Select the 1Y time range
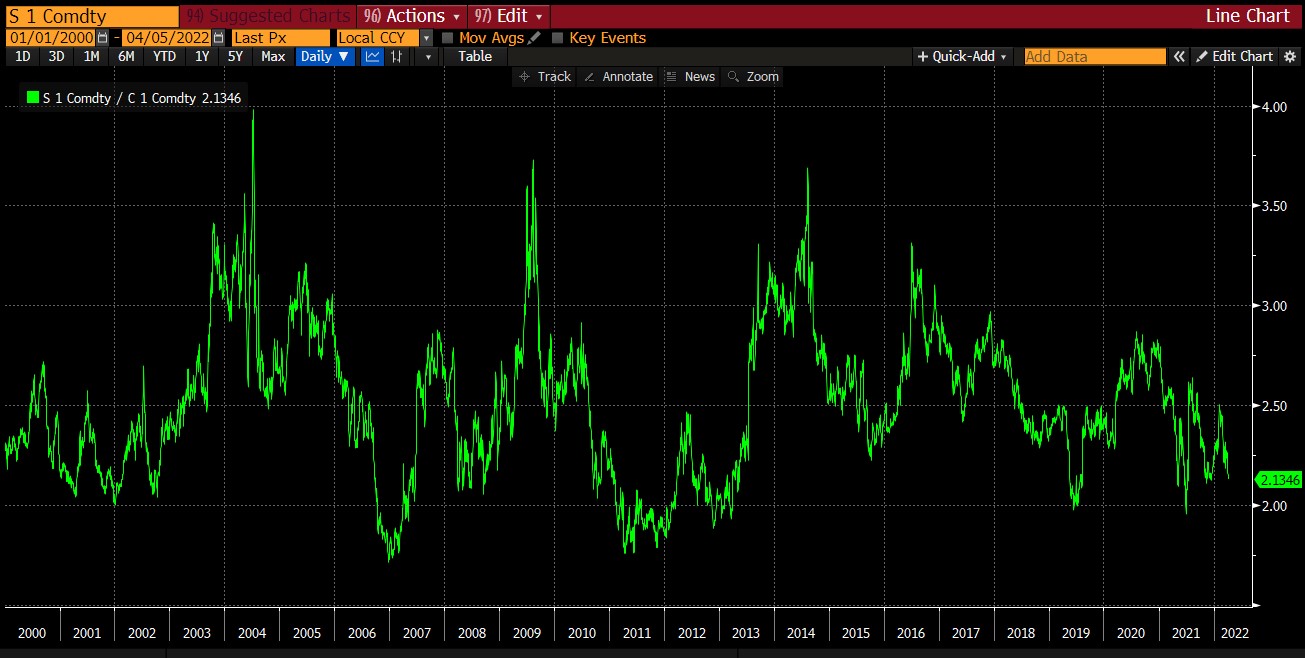This screenshot has width=1305, height=658. pos(202,57)
